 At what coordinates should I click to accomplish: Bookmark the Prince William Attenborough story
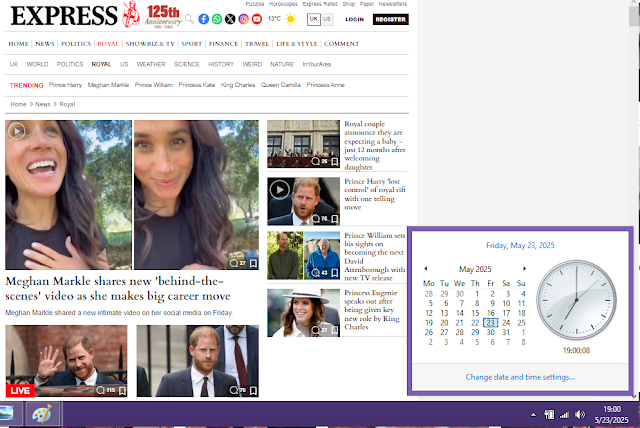335,273
